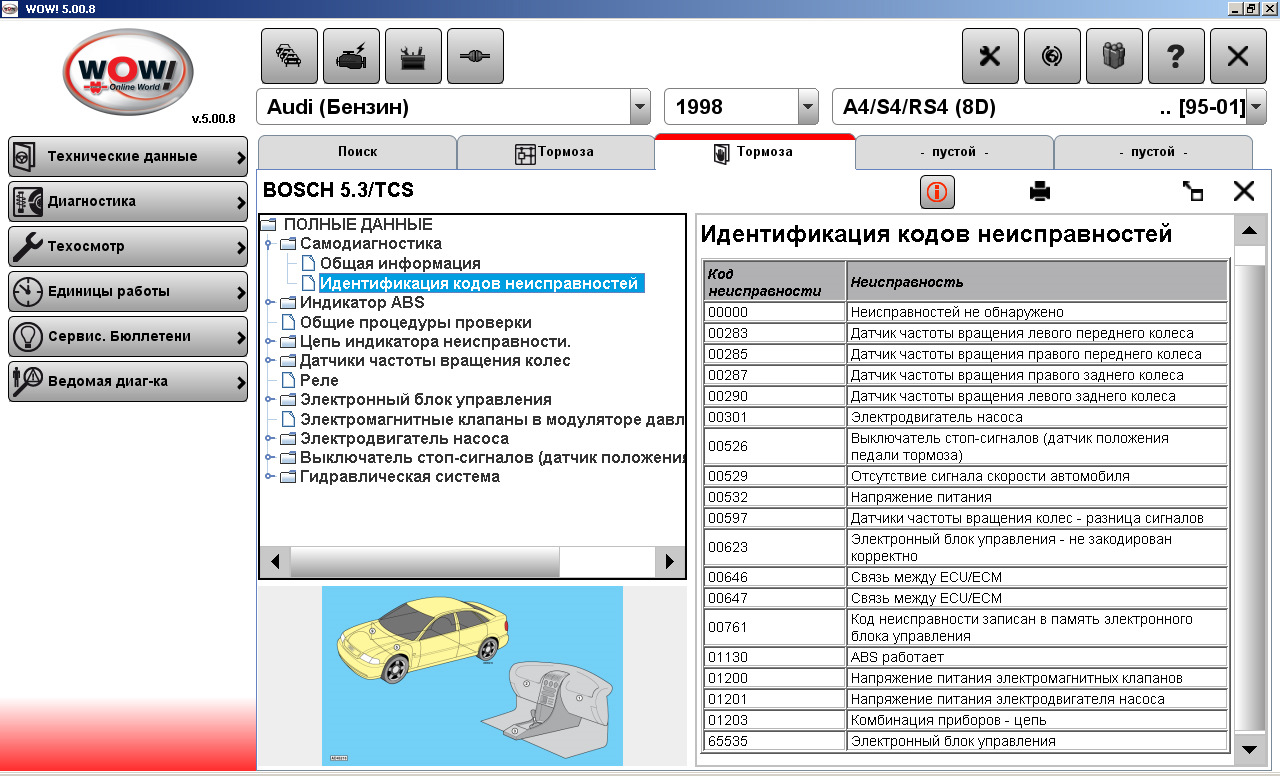Viewport: 1280px width, 776px height.
Task: Open Общая информация tree document
Action: tap(400, 264)
